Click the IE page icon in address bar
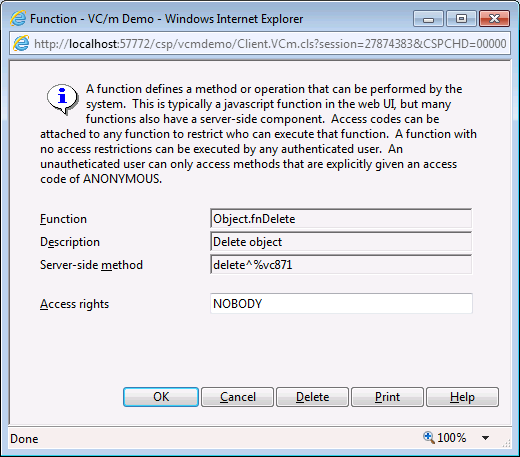 point(21,44)
